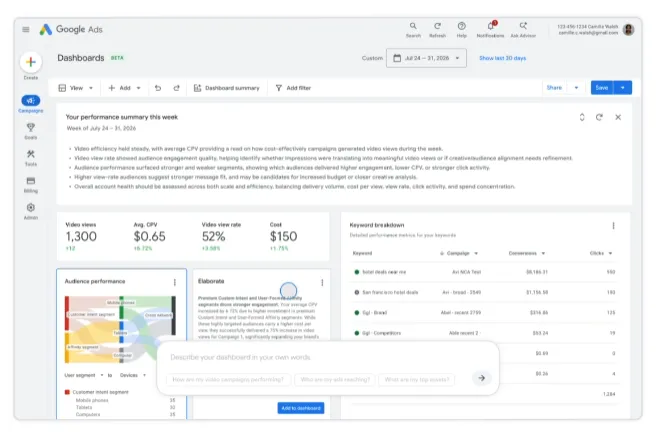Screen dimensions: 663x441
Task: Click Add to dashboard button
Action: click(301, 408)
